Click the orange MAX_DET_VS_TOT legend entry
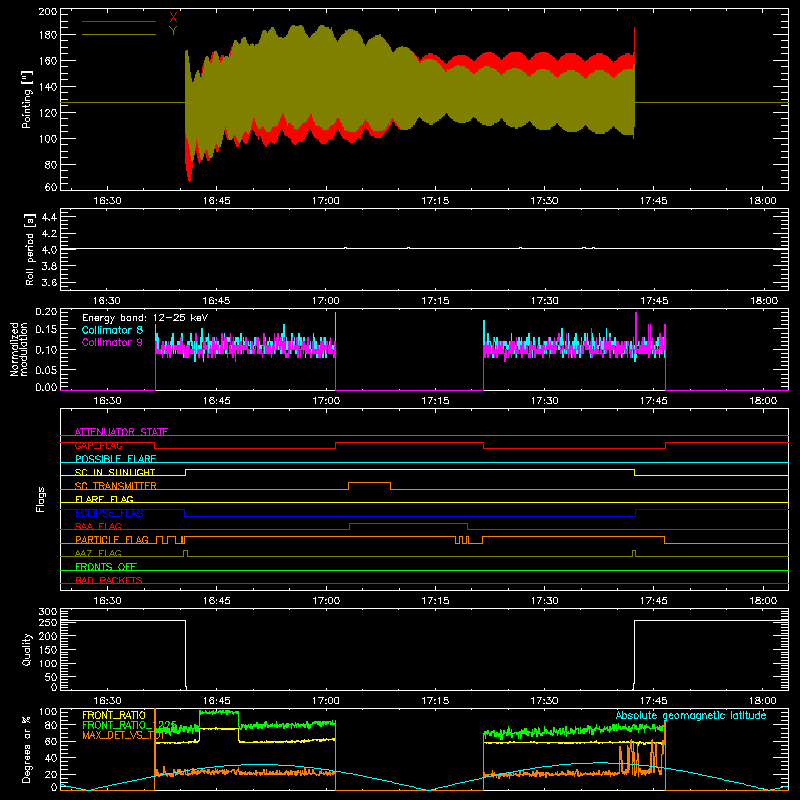The height and width of the screenshot is (800, 800). tap(123, 735)
